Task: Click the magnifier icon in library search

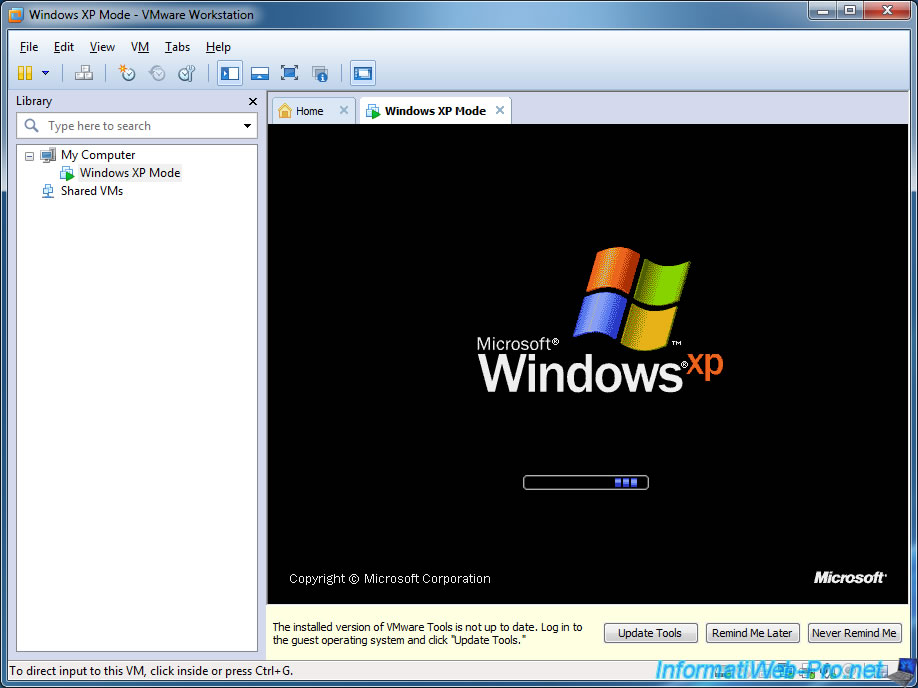Action: (32, 125)
